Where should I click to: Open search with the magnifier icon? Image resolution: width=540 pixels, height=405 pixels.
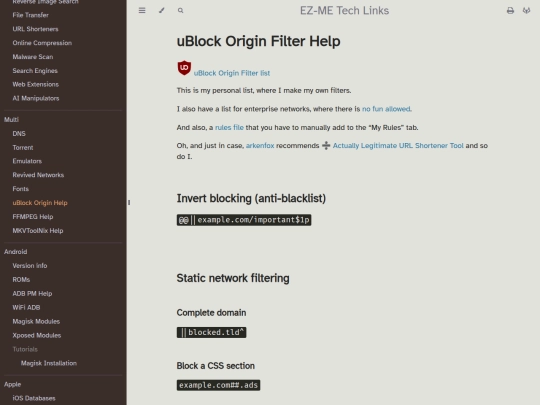(180, 11)
